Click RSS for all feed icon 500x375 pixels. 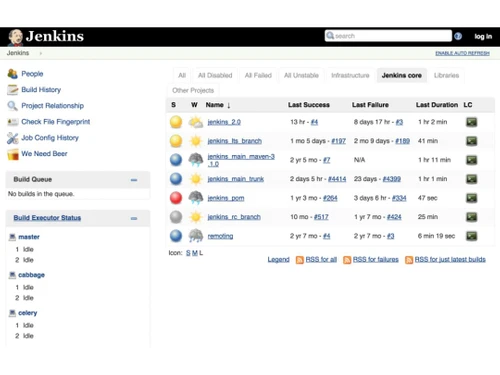pos(300,260)
